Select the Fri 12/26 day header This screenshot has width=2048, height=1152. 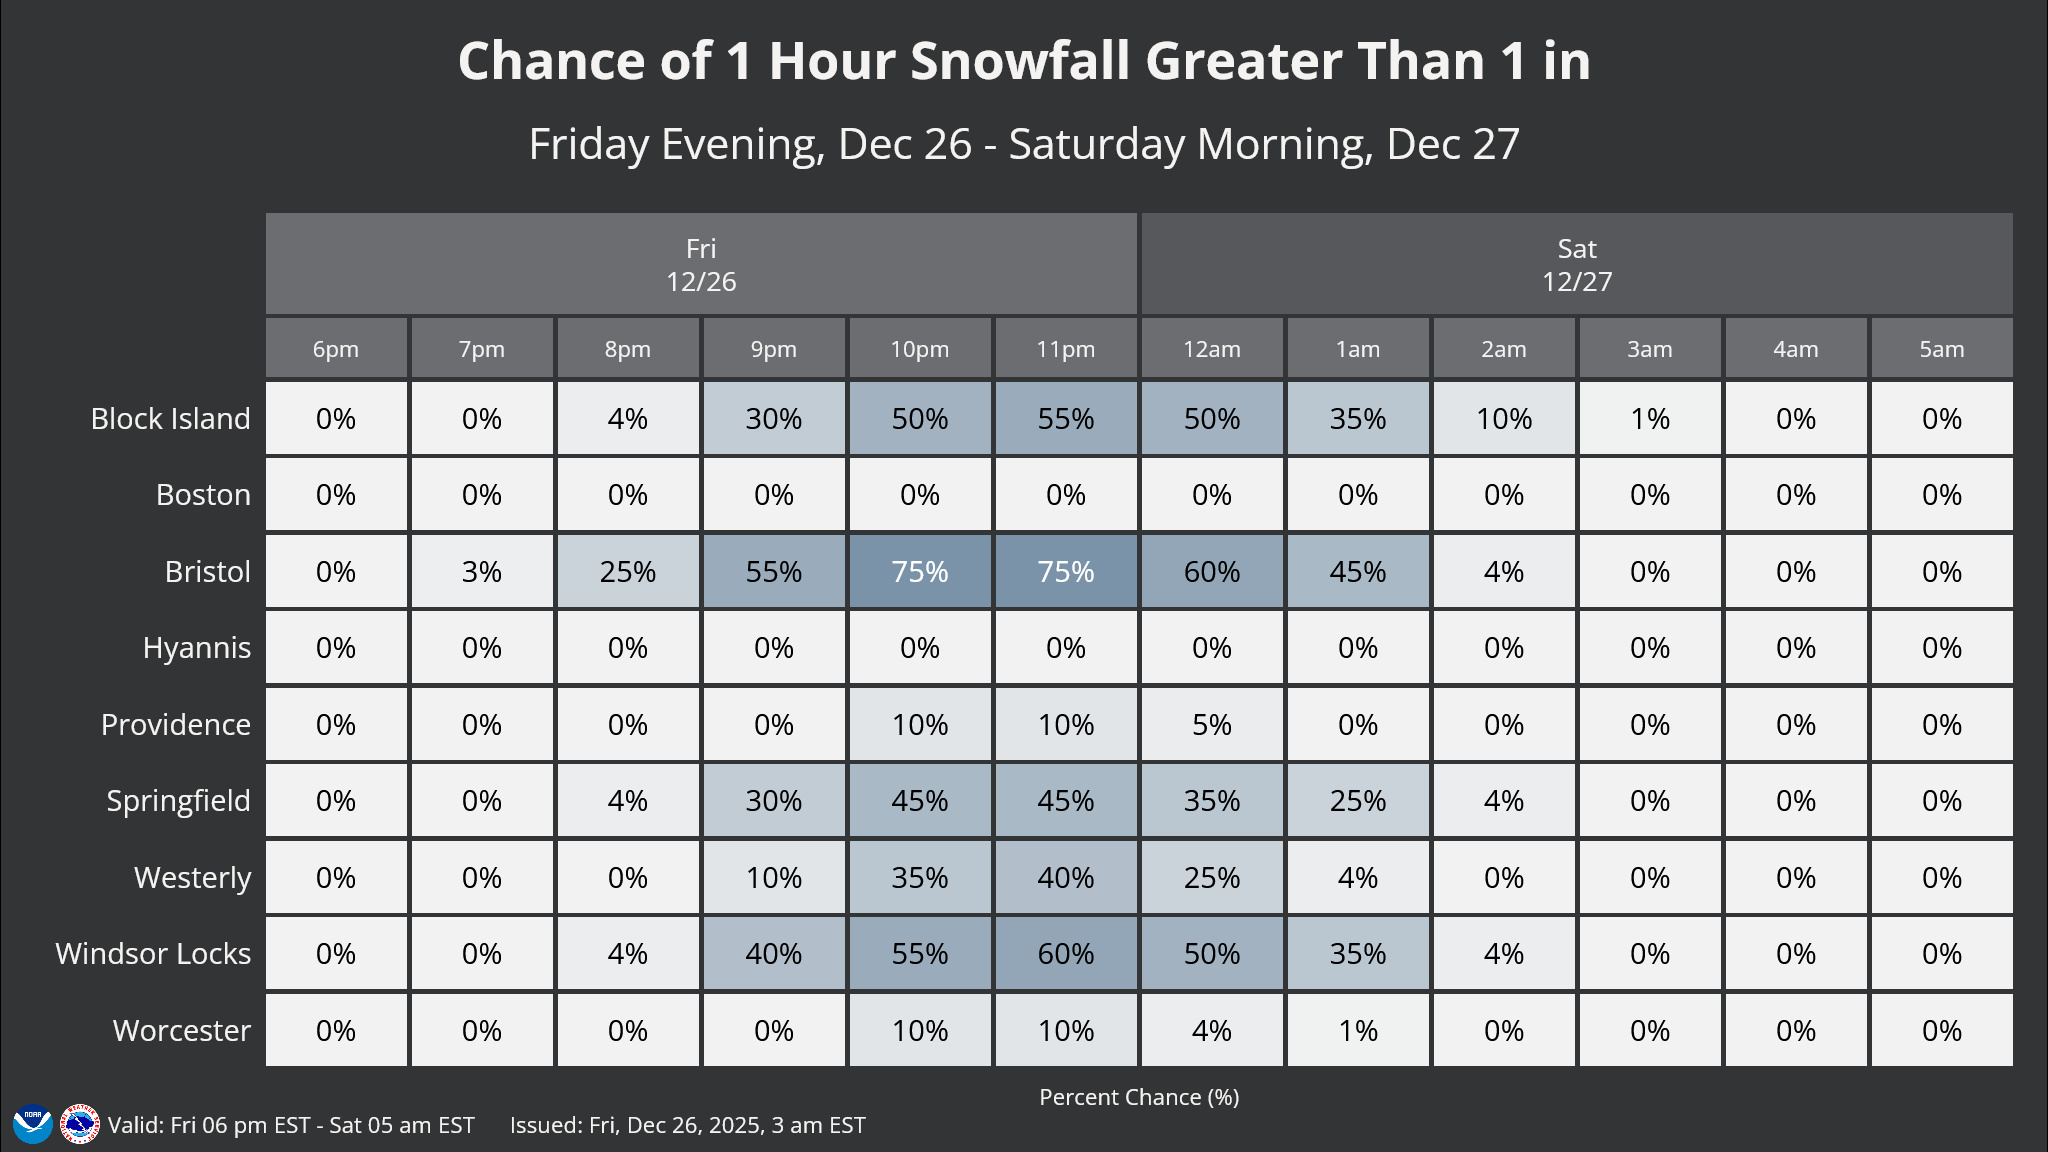click(x=701, y=264)
